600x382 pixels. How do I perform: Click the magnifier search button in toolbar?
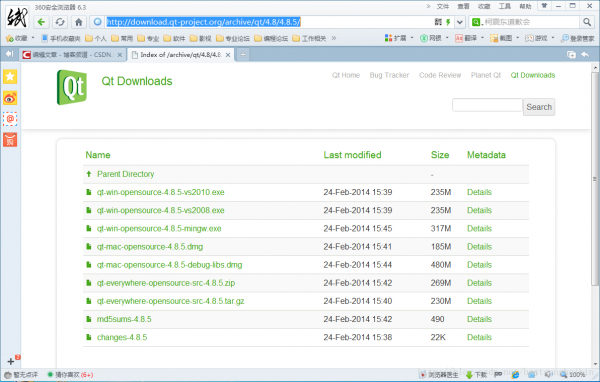[x=587, y=22]
